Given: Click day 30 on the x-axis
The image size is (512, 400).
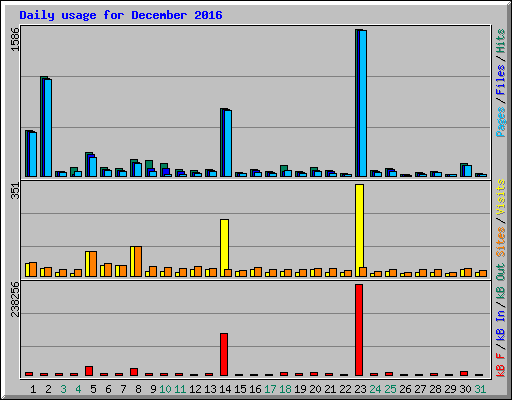Looking at the screenshot, I should (465, 389).
